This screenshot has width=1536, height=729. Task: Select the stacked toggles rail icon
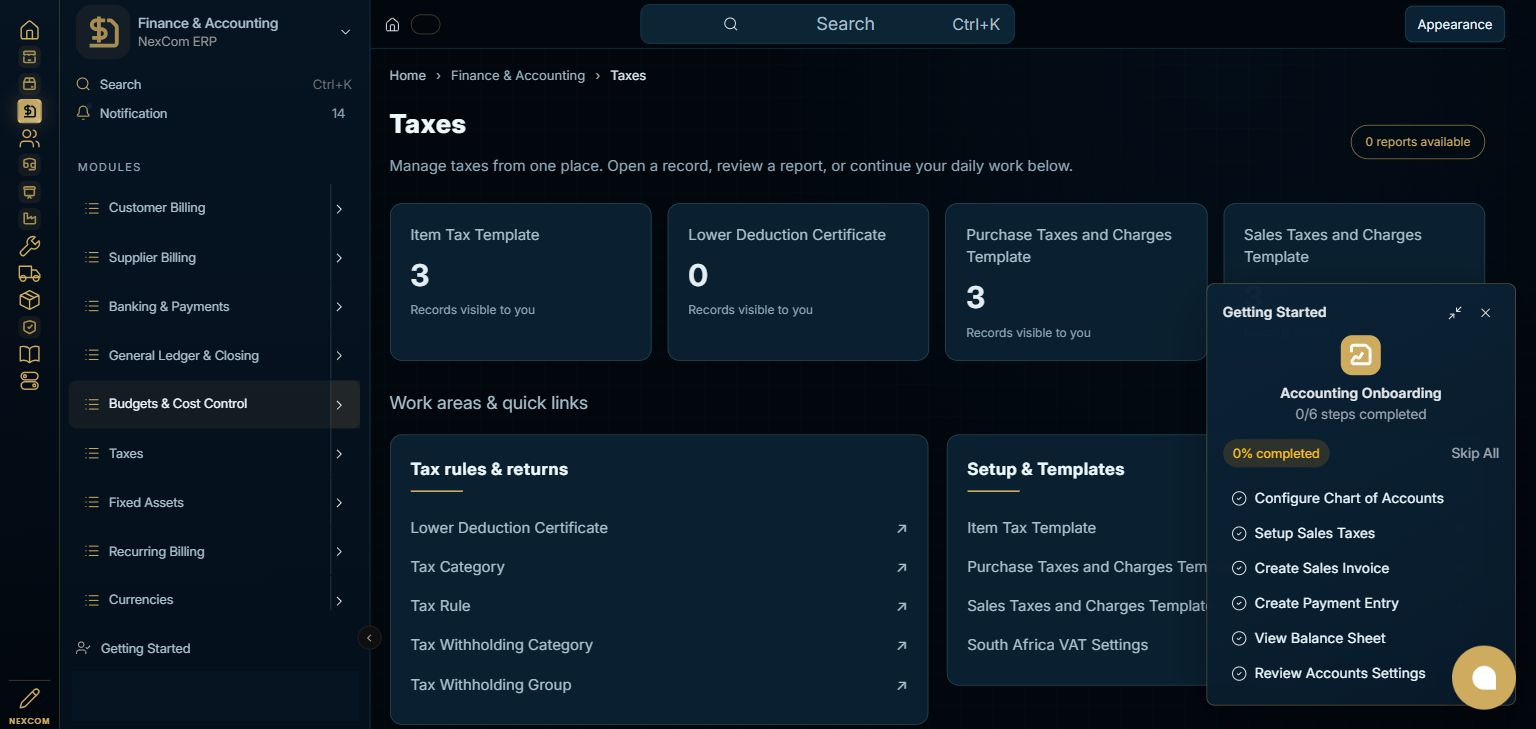tap(29, 381)
